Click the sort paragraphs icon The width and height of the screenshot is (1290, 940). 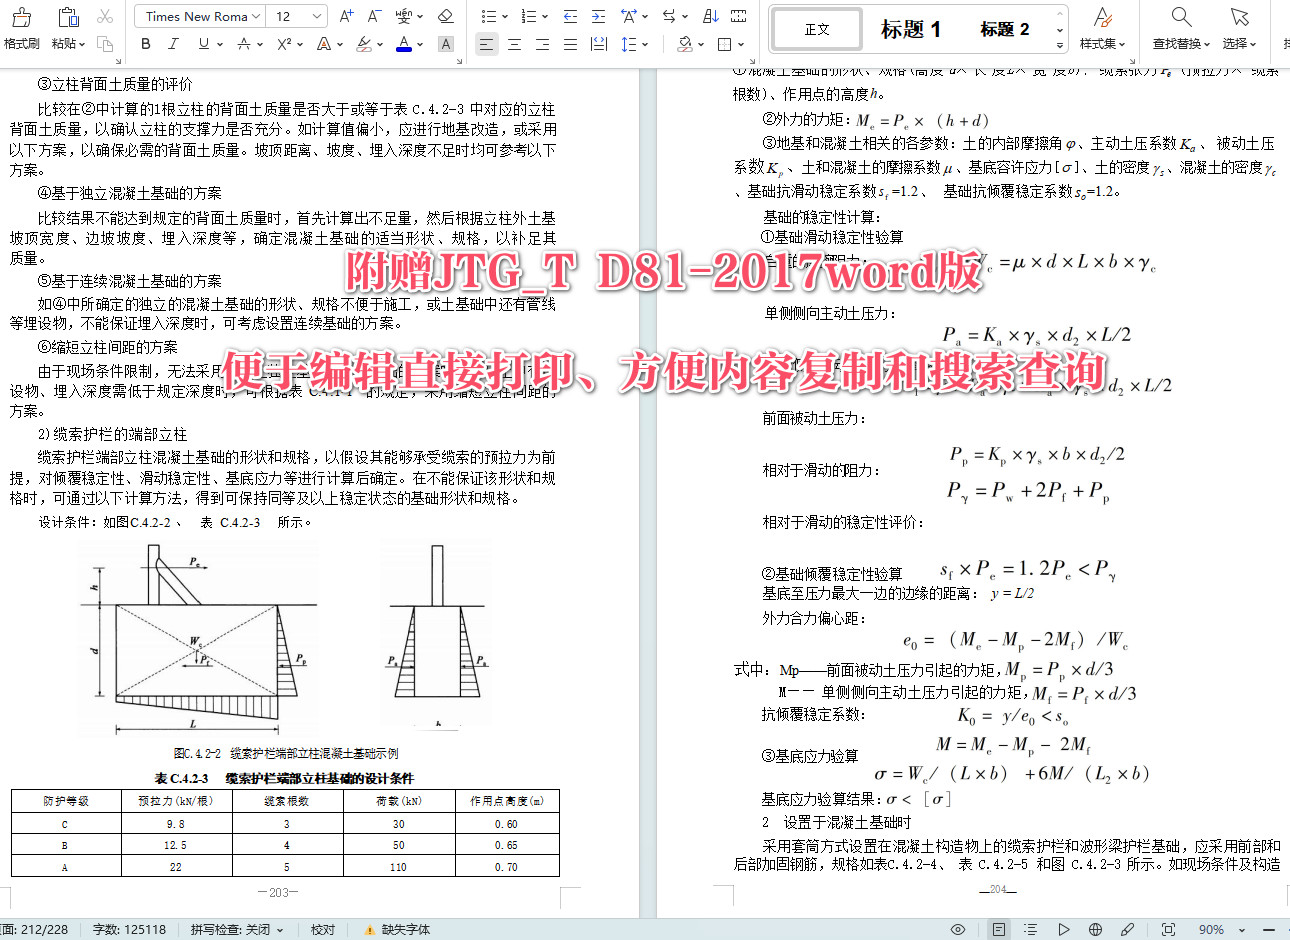tap(712, 16)
